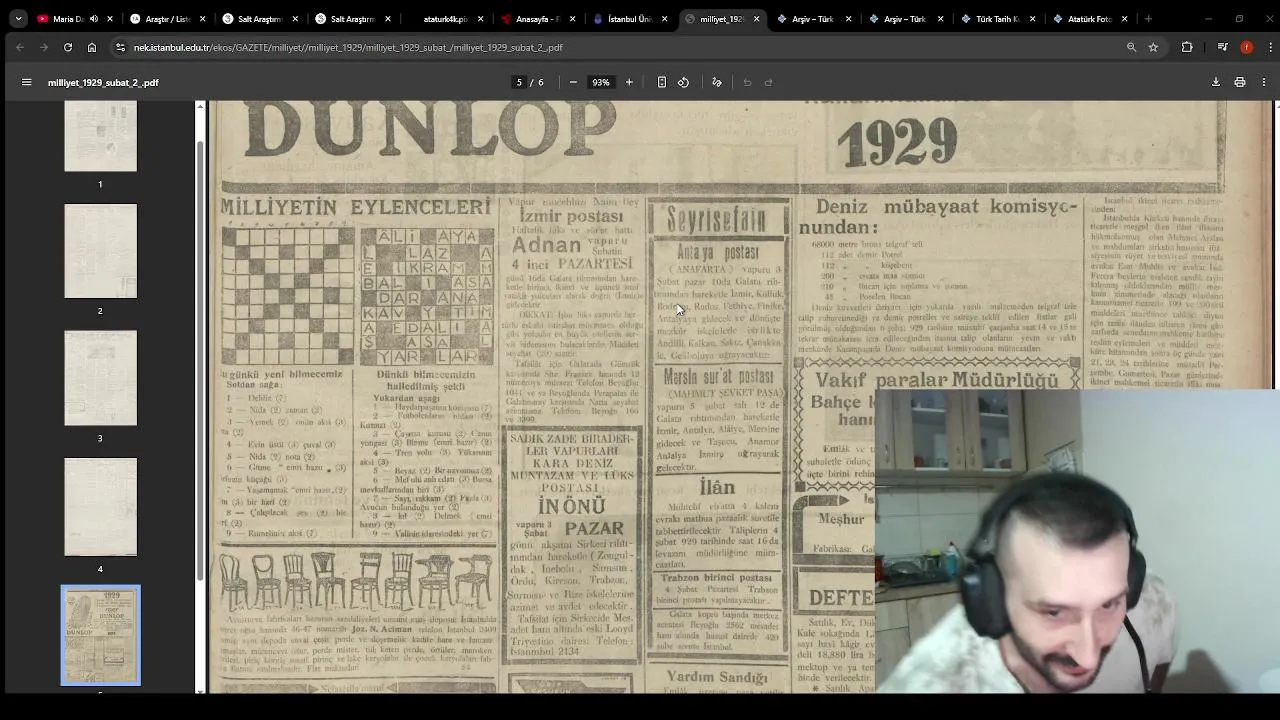Open the browser home page
The height and width of the screenshot is (720, 1280).
[92, 47]
